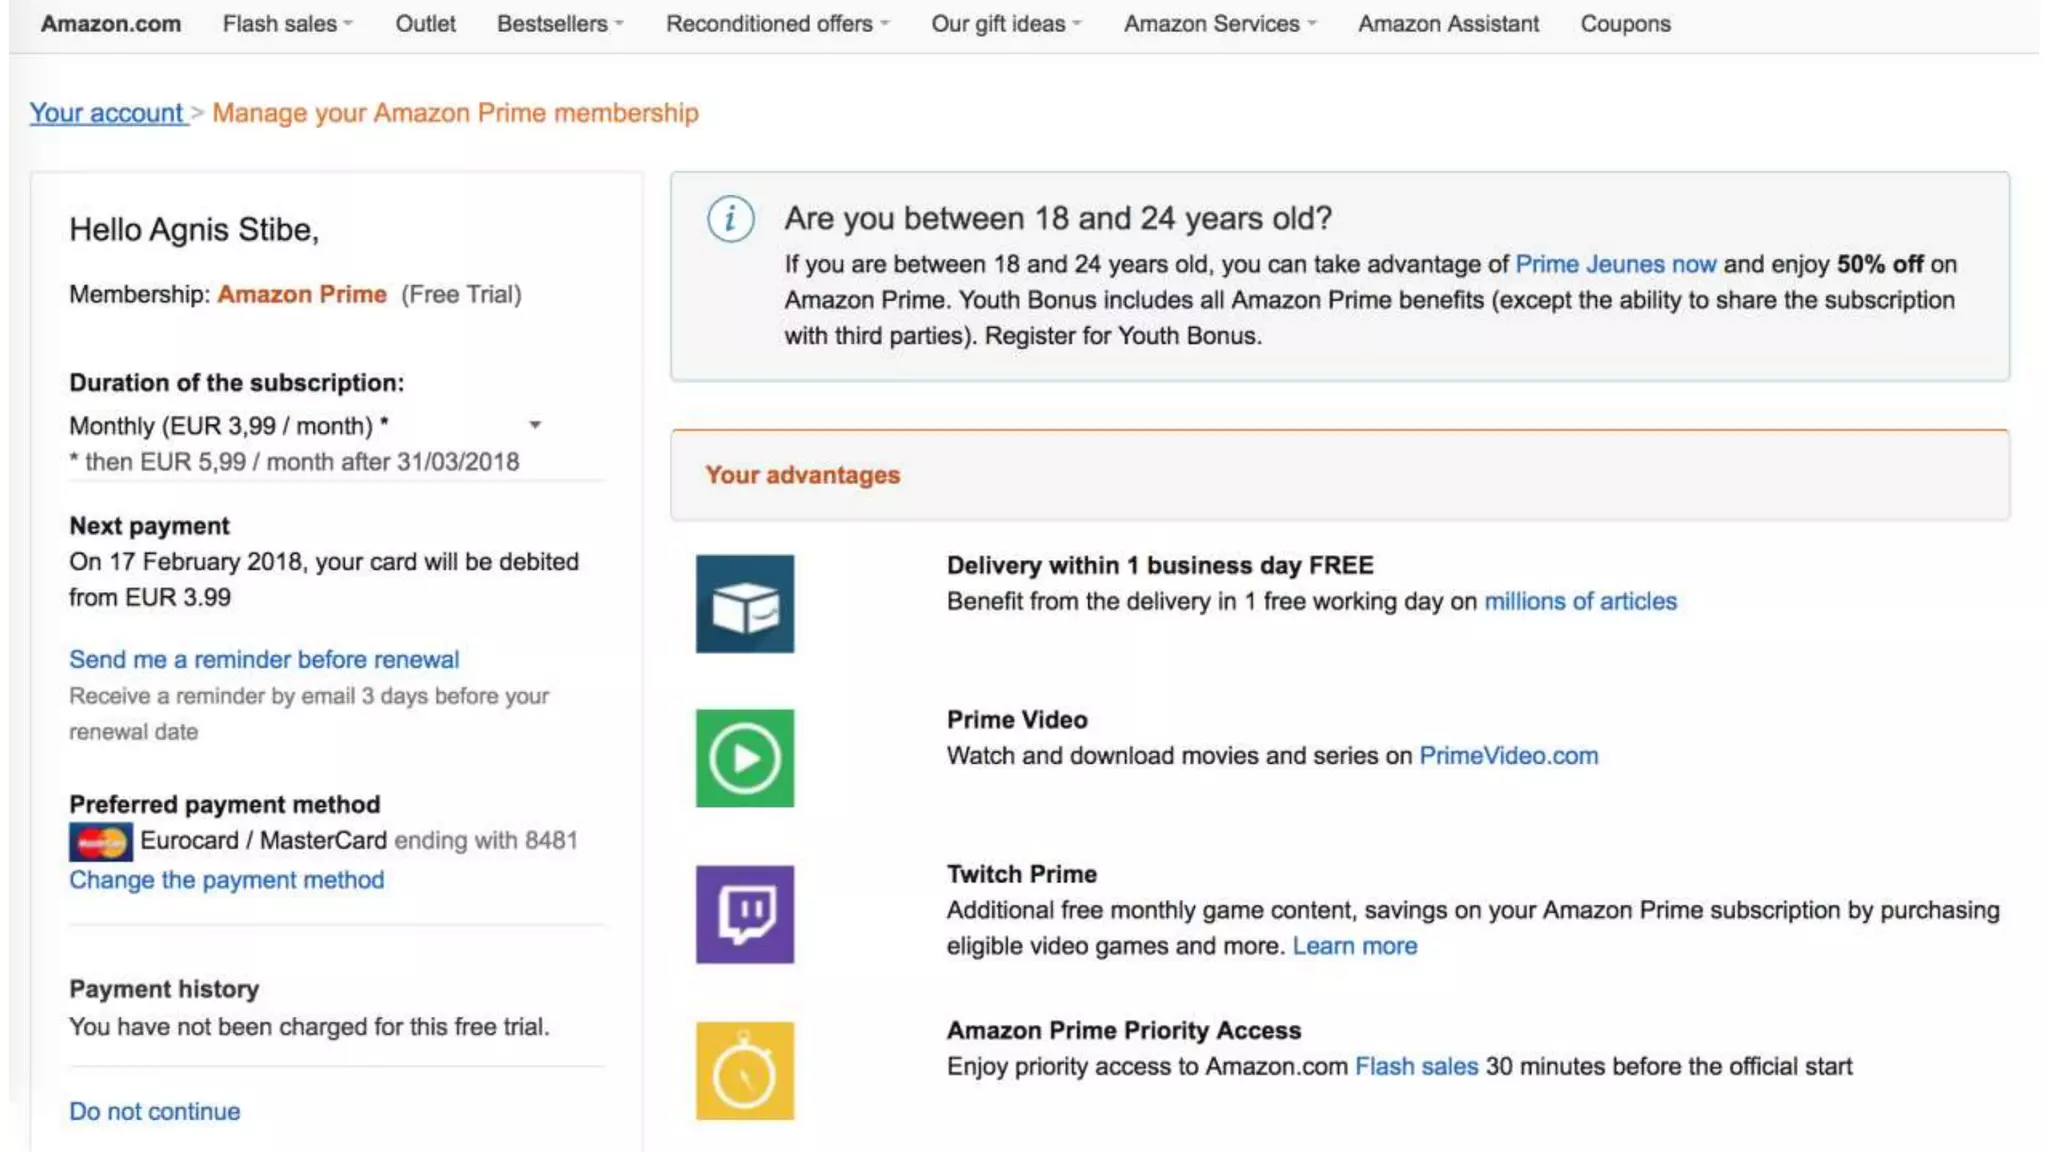The width and height of the screenshot is (2048, 1152).
Task: Click the Do not continue link
Action: pos(154,1112)
